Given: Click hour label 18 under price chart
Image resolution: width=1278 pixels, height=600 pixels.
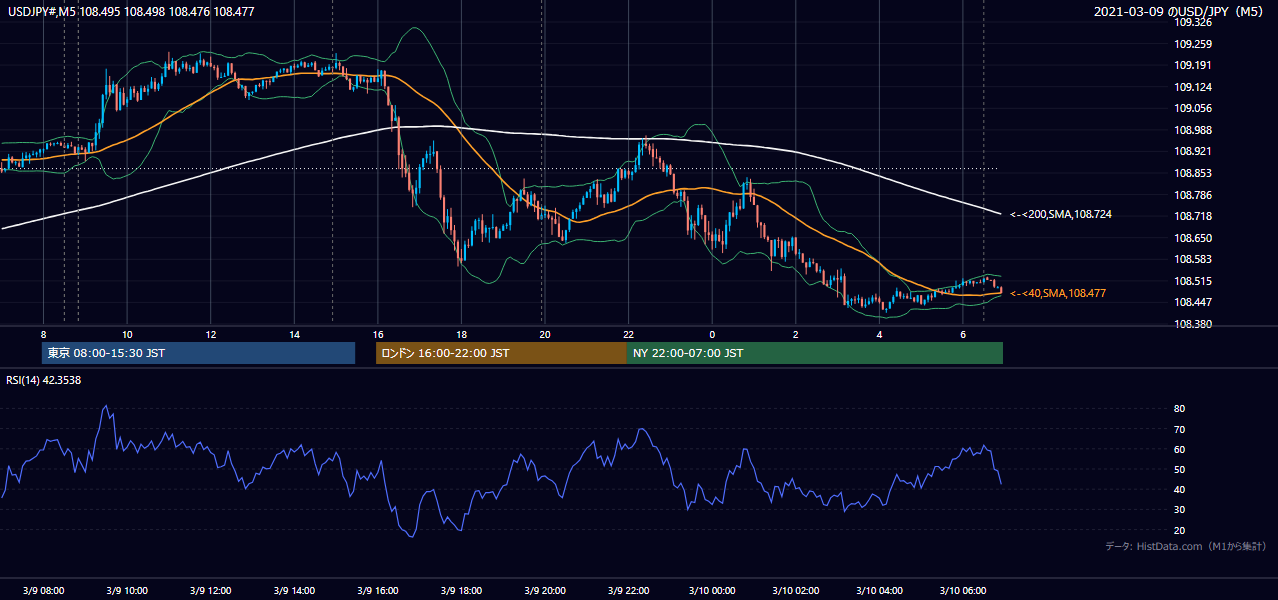Looking at the screenshot, I should coord(462,334).
